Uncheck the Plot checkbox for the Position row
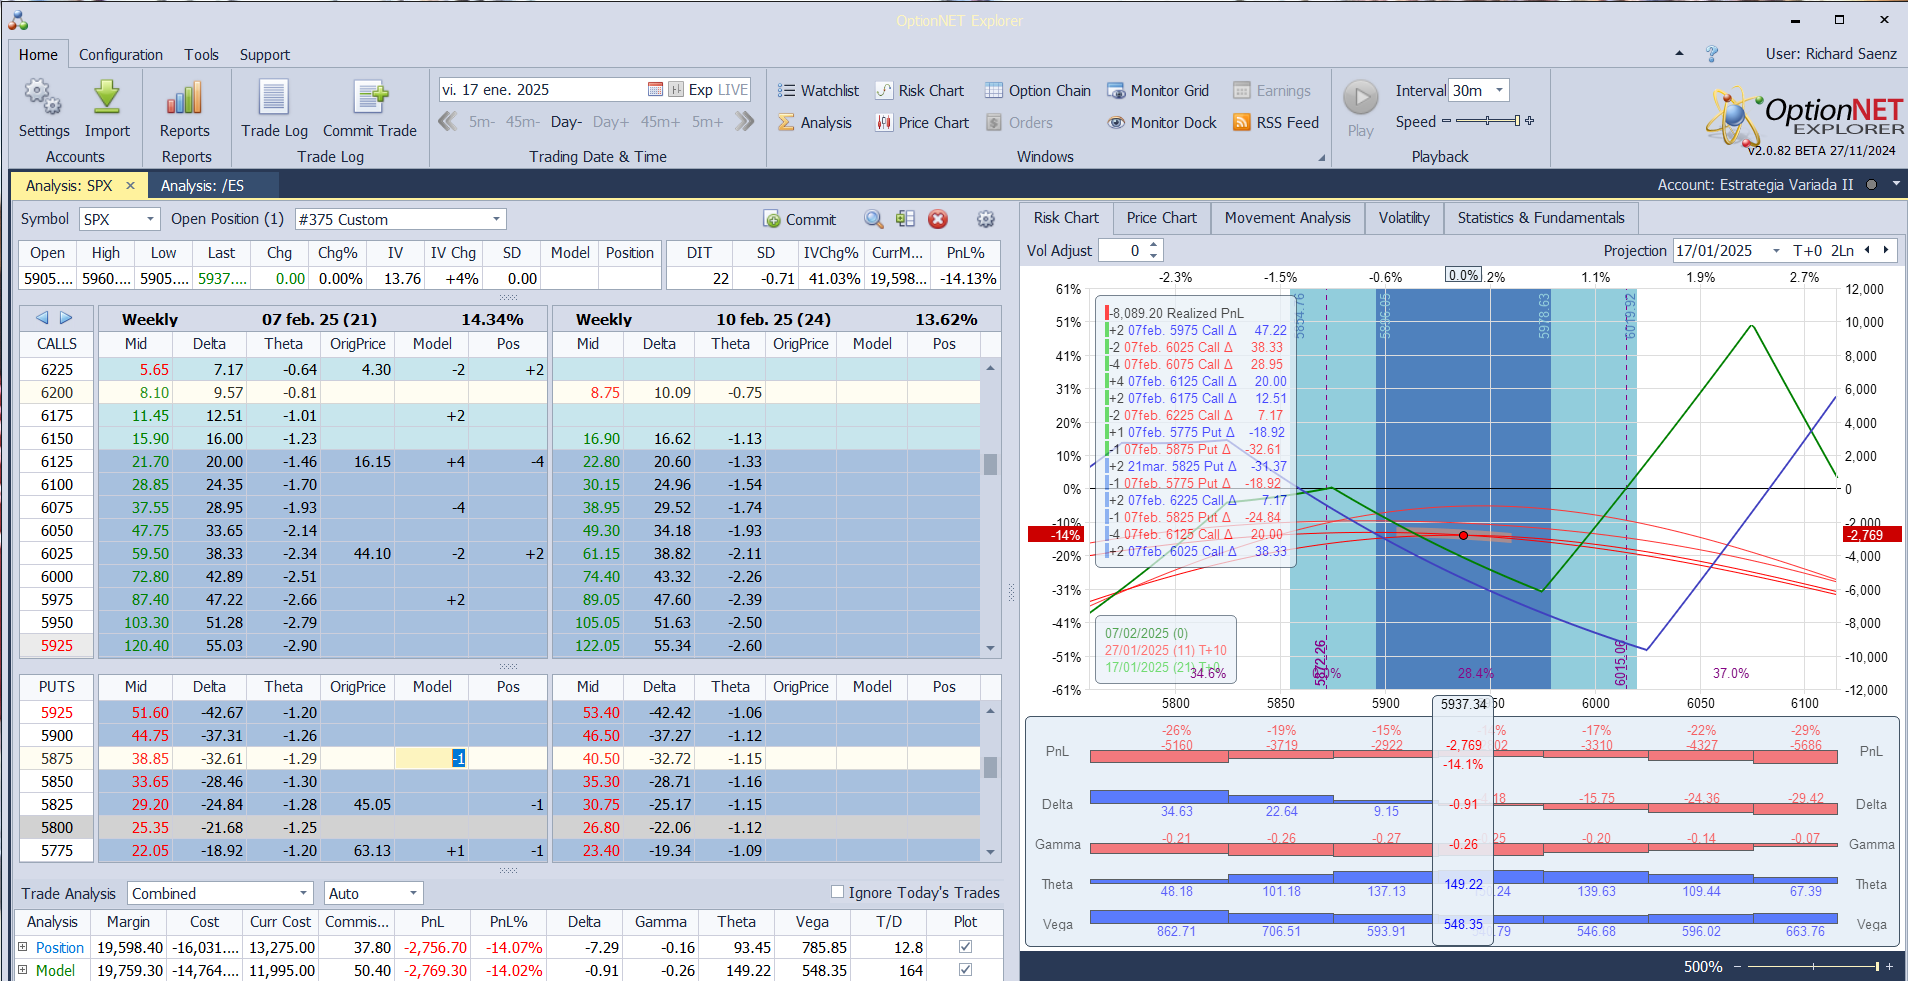Screen dimensions: 1908x981 pos(965,946)
